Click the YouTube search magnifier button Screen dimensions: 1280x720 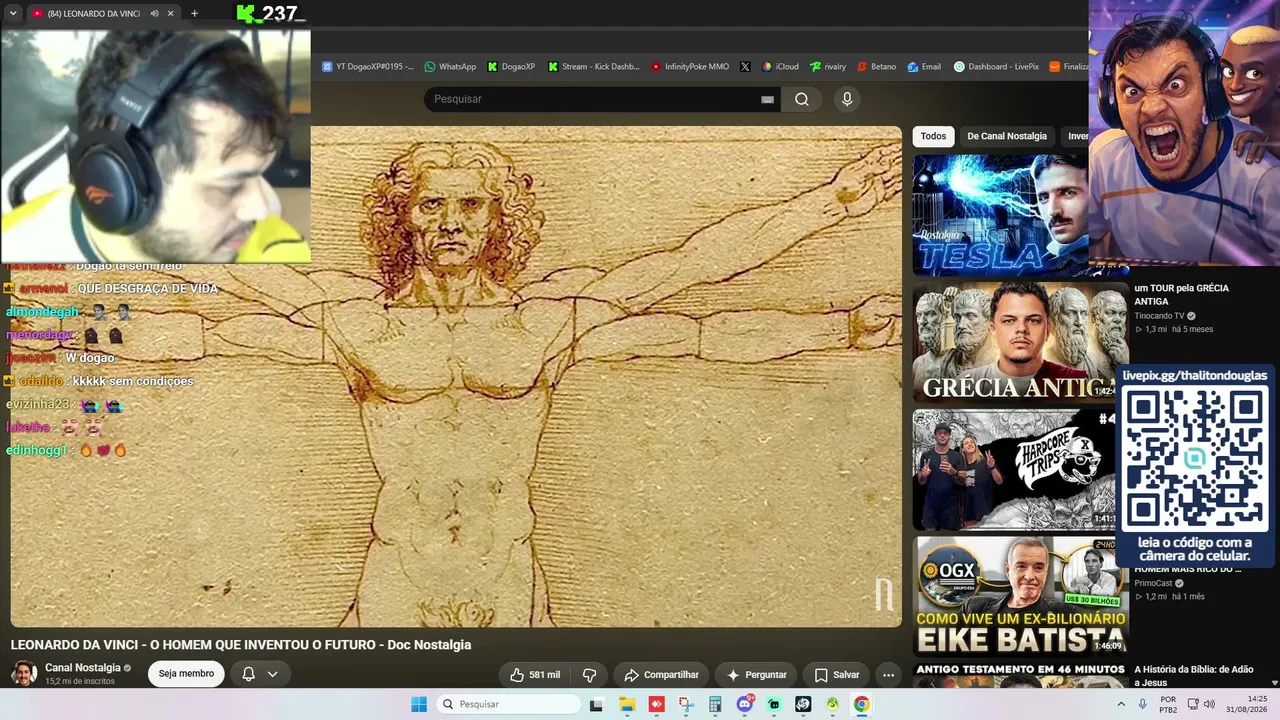[x=801, y=99]
